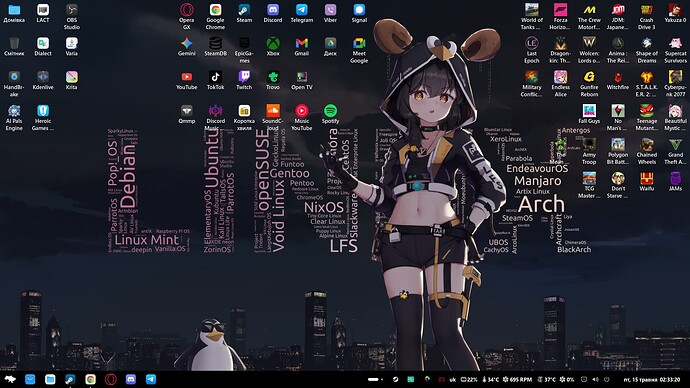Open the Forza Horizon game icon

(x=560, y=16)
